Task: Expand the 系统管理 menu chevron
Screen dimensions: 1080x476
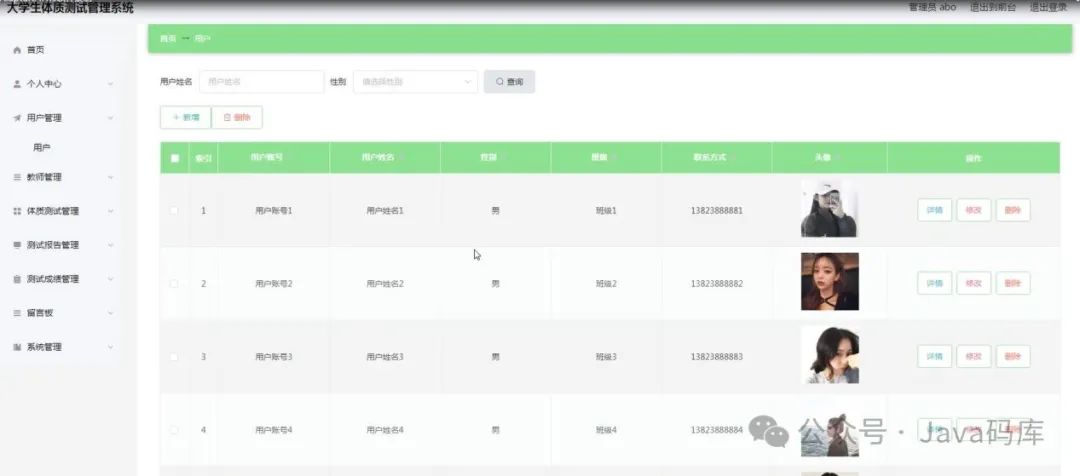Action: pos(110,347)
